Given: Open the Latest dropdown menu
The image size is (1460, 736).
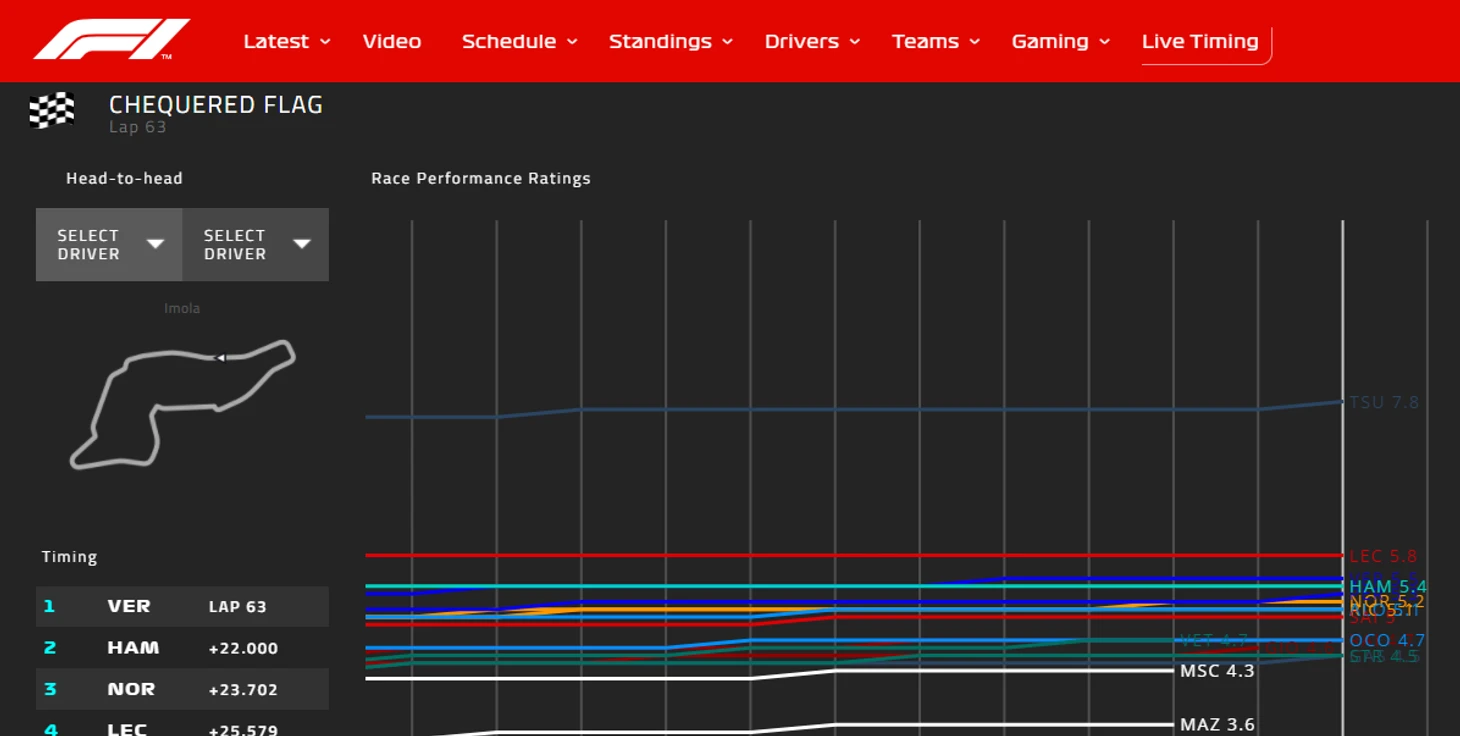Looking at the screenshot, I should point(286,42).
